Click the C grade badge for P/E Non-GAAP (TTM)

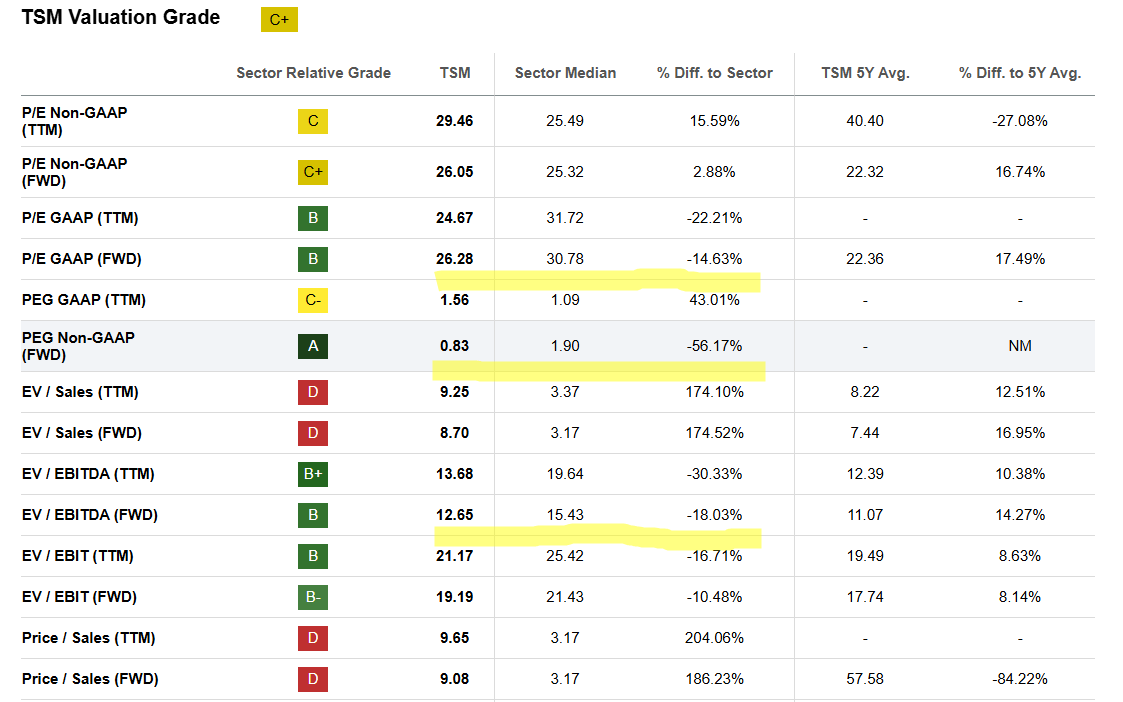click(x=313, y=121)
